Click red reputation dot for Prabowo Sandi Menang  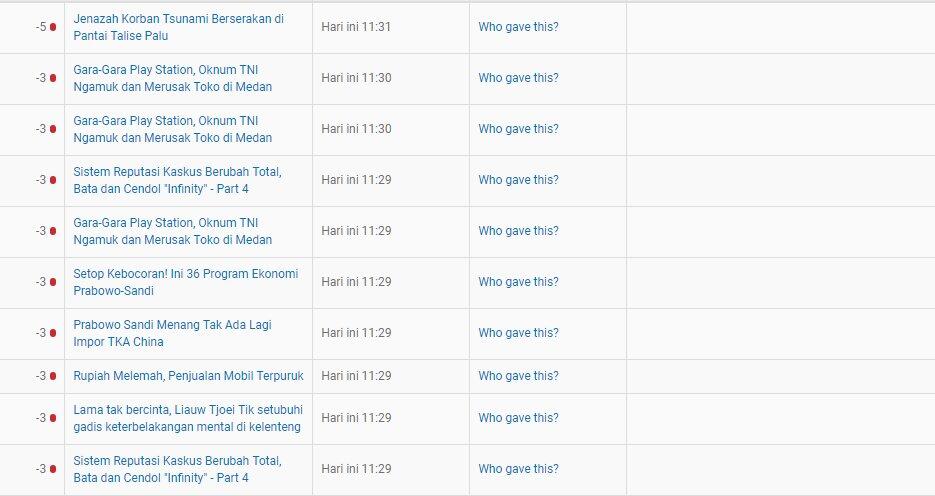tap(53, 333)
